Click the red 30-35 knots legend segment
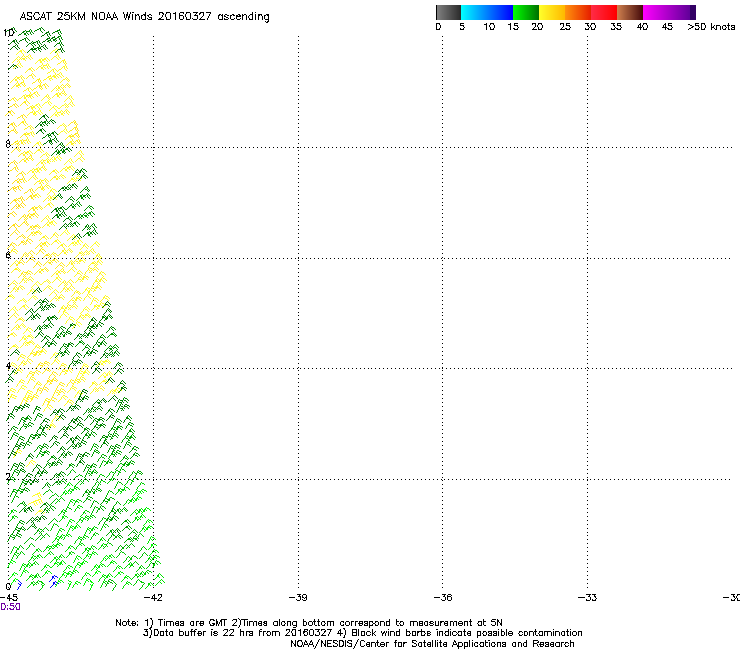 point(604,12)
